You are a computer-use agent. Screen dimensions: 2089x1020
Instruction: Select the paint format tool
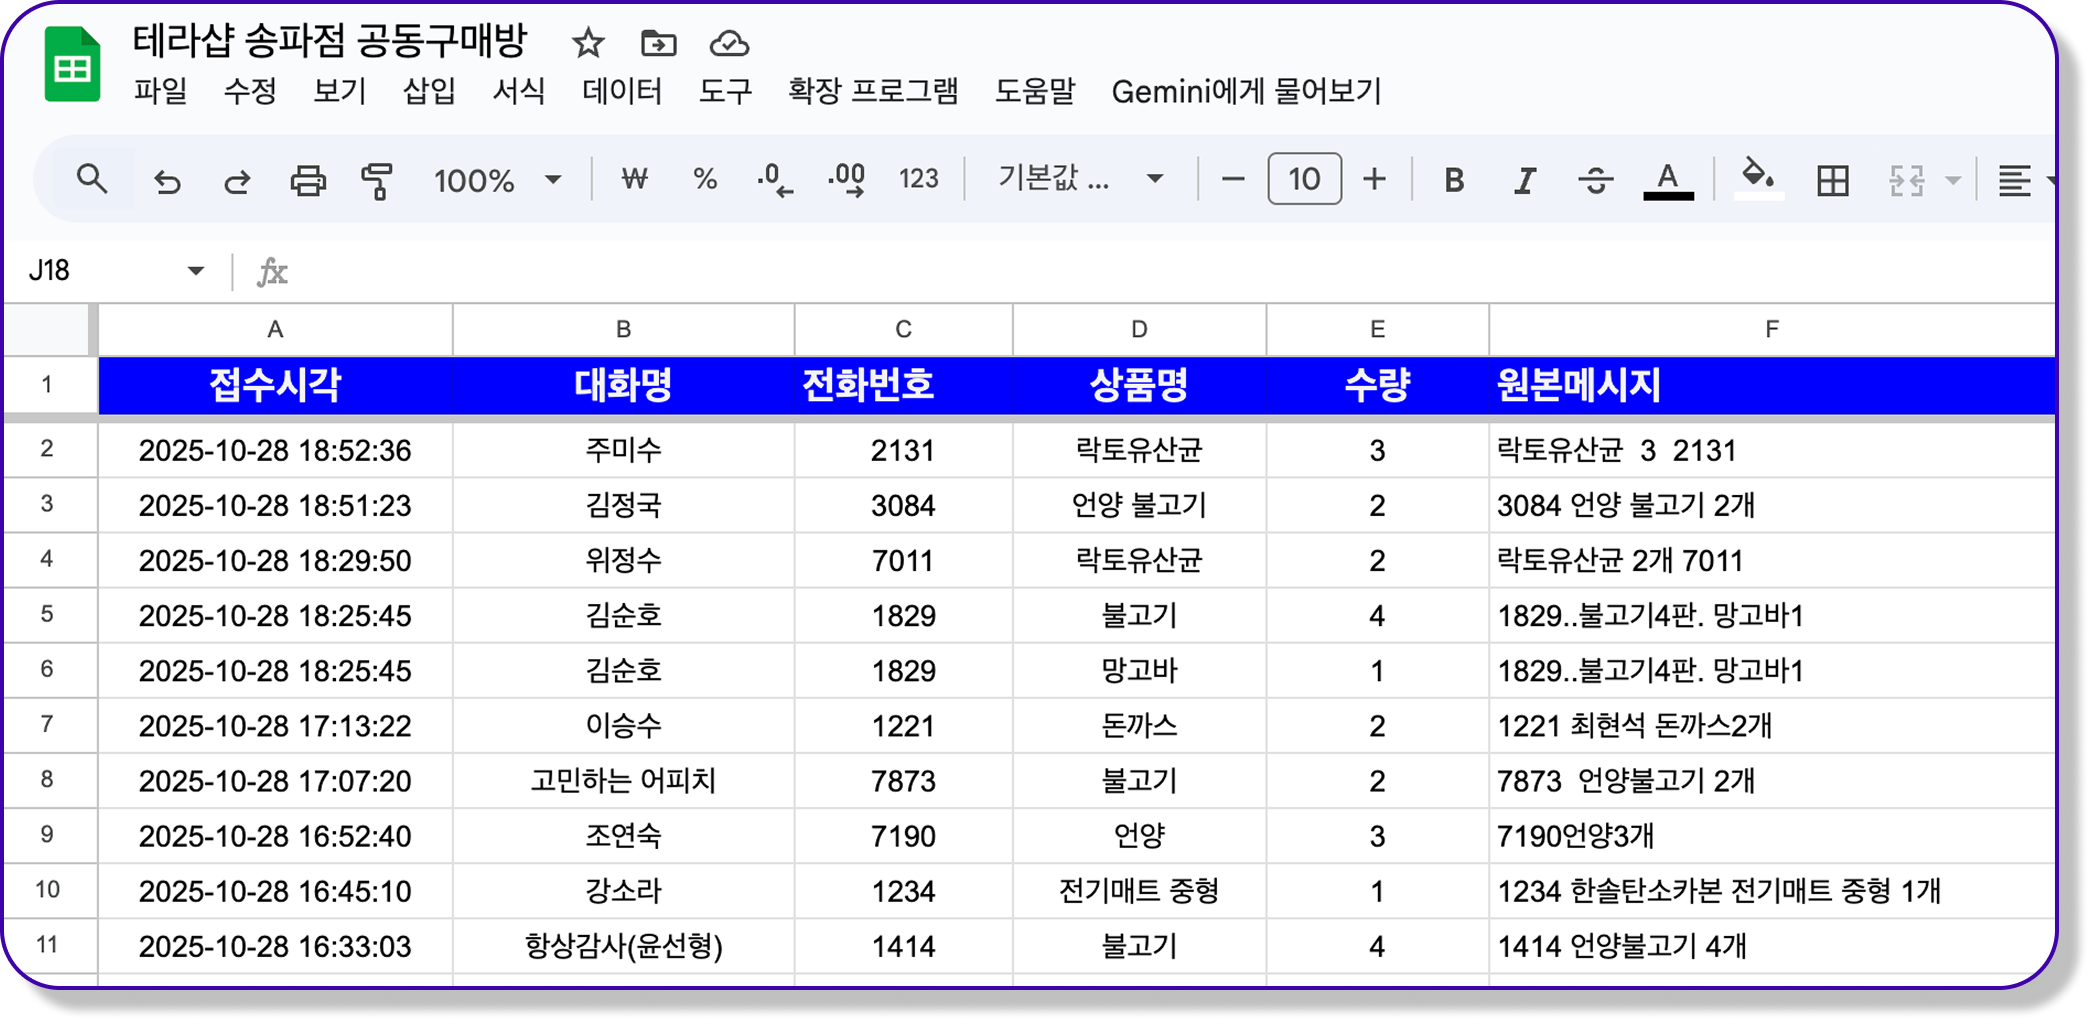point(376,180)
